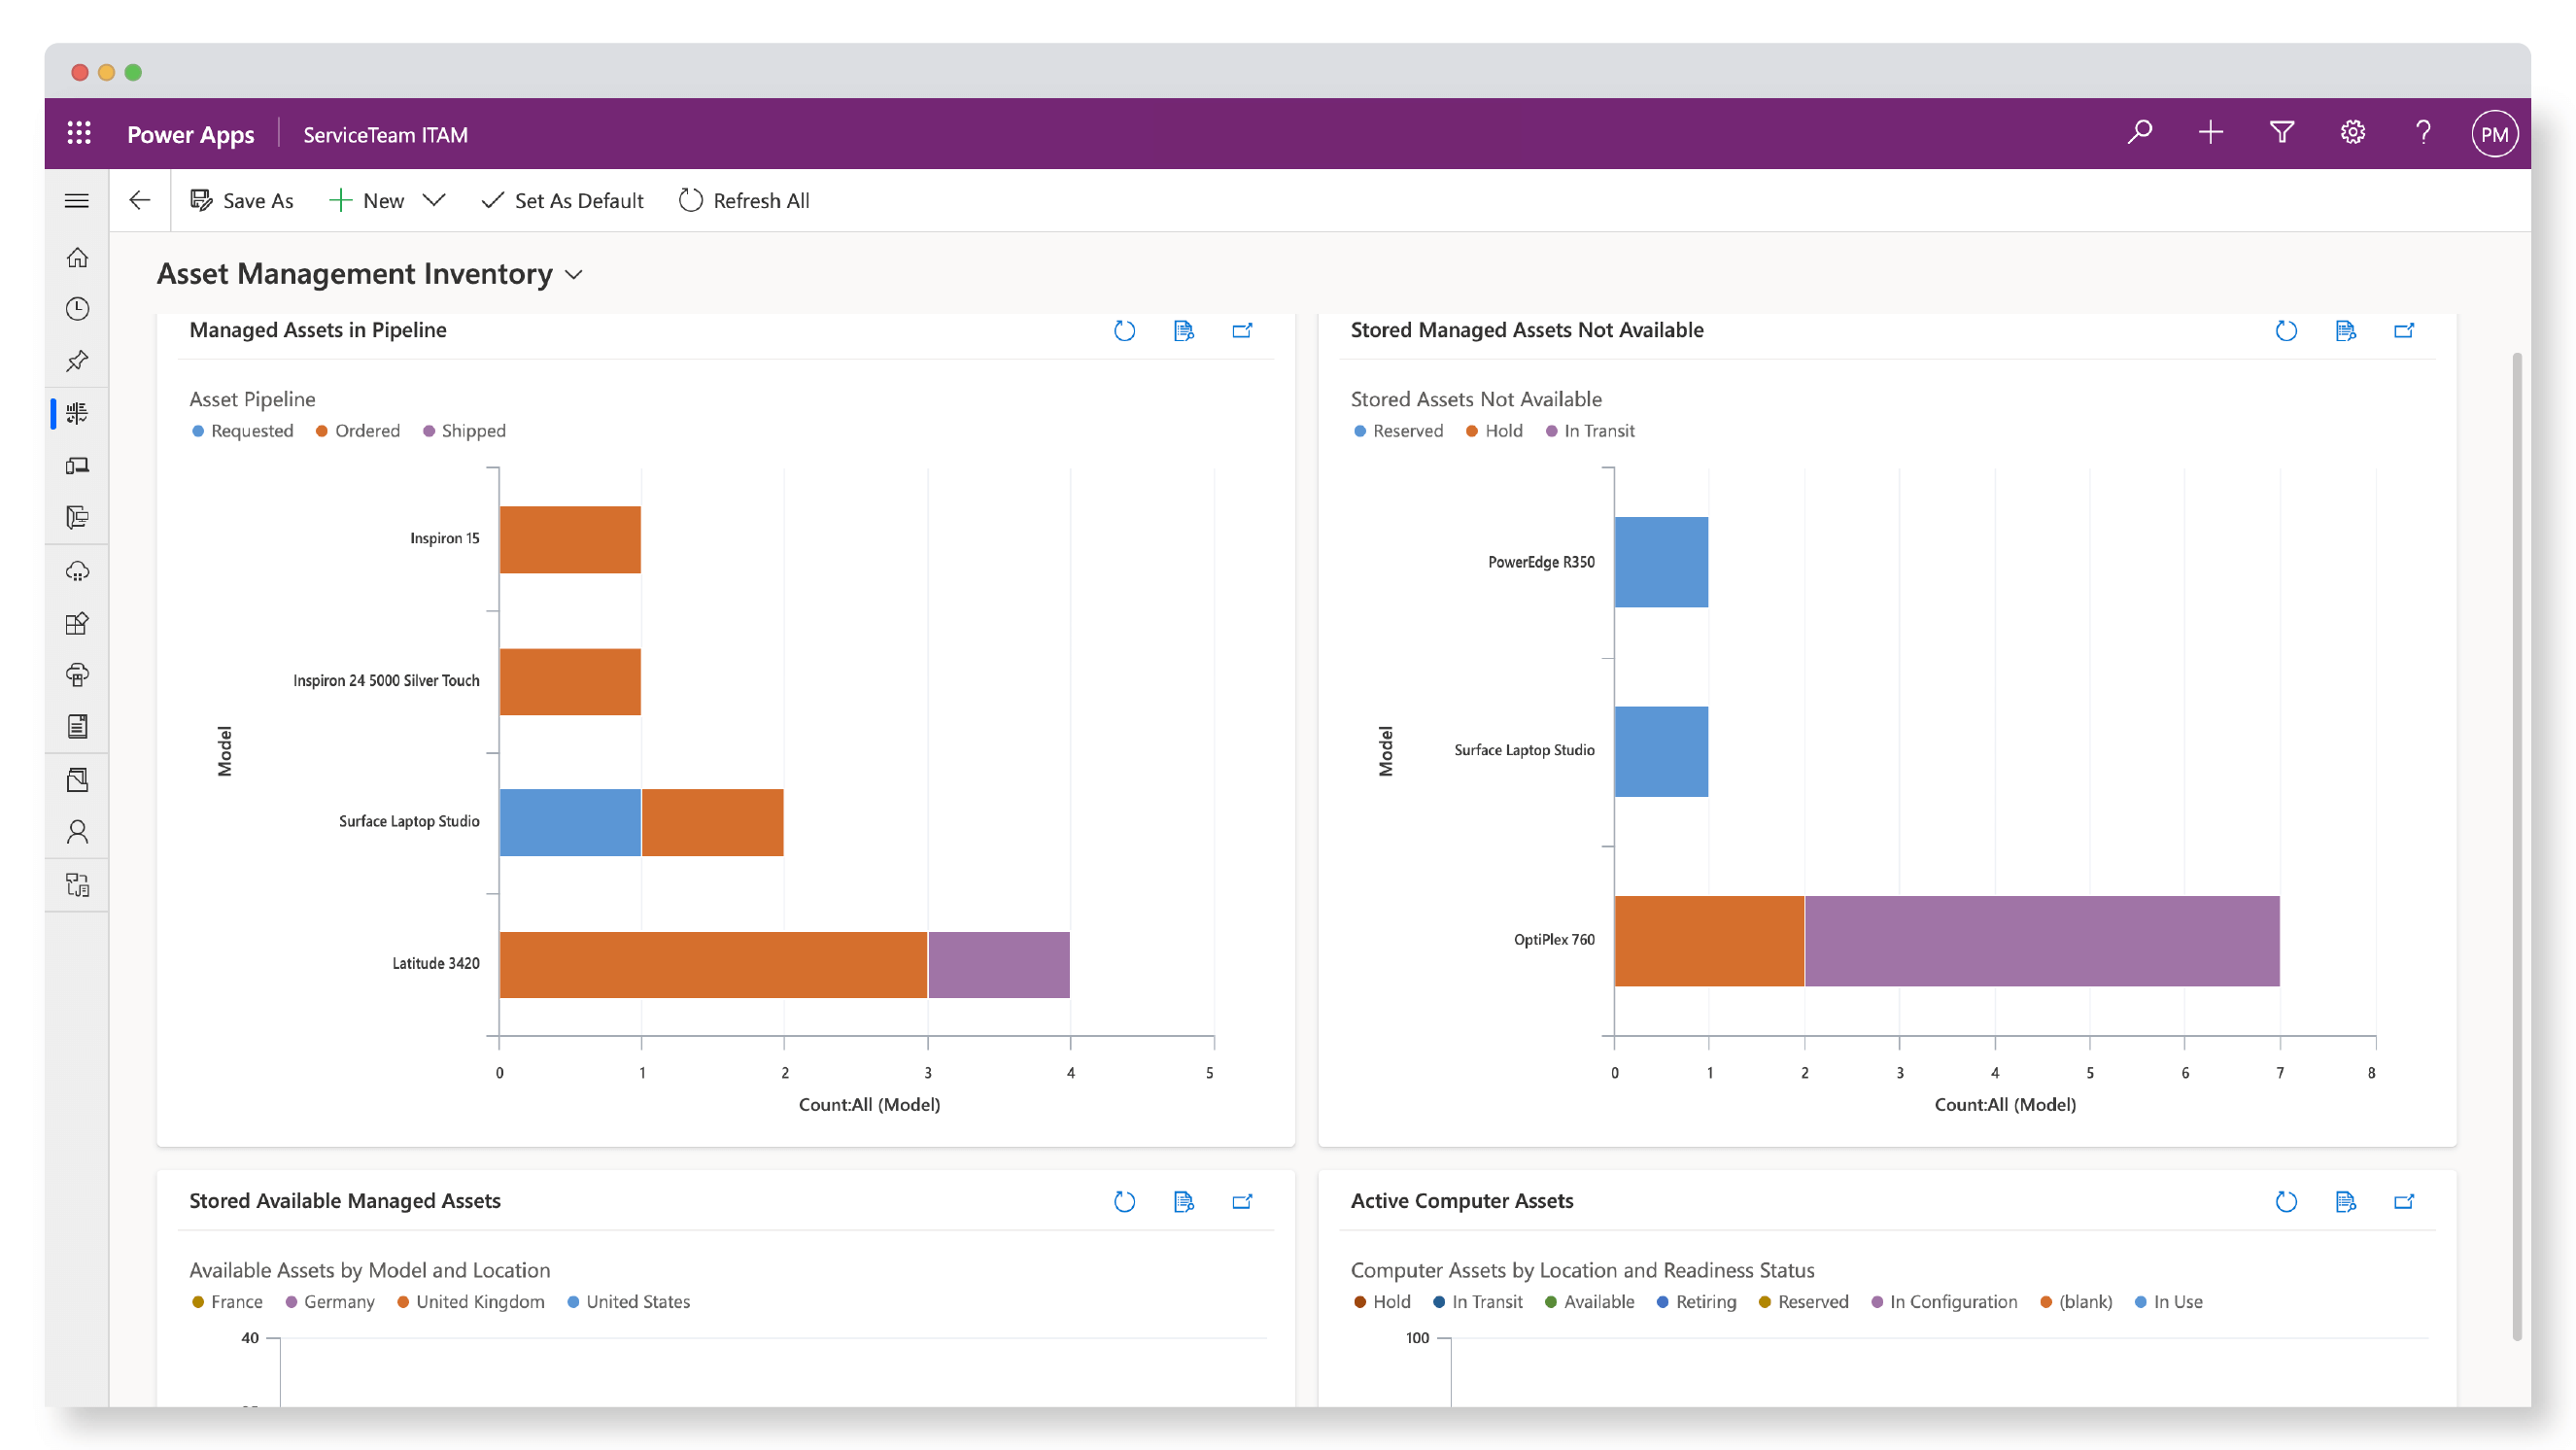This screenshot has height=1450, width=2576.
Task: Click the plus quick create icon in header
Action: click(2210, 133)
